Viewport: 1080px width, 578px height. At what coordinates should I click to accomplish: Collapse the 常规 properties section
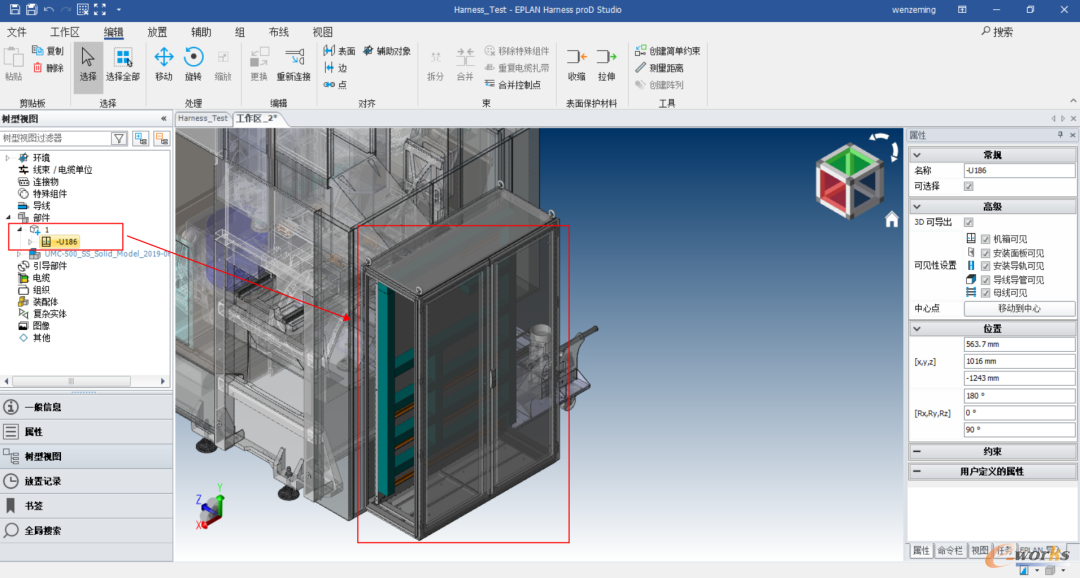point(917,155)
